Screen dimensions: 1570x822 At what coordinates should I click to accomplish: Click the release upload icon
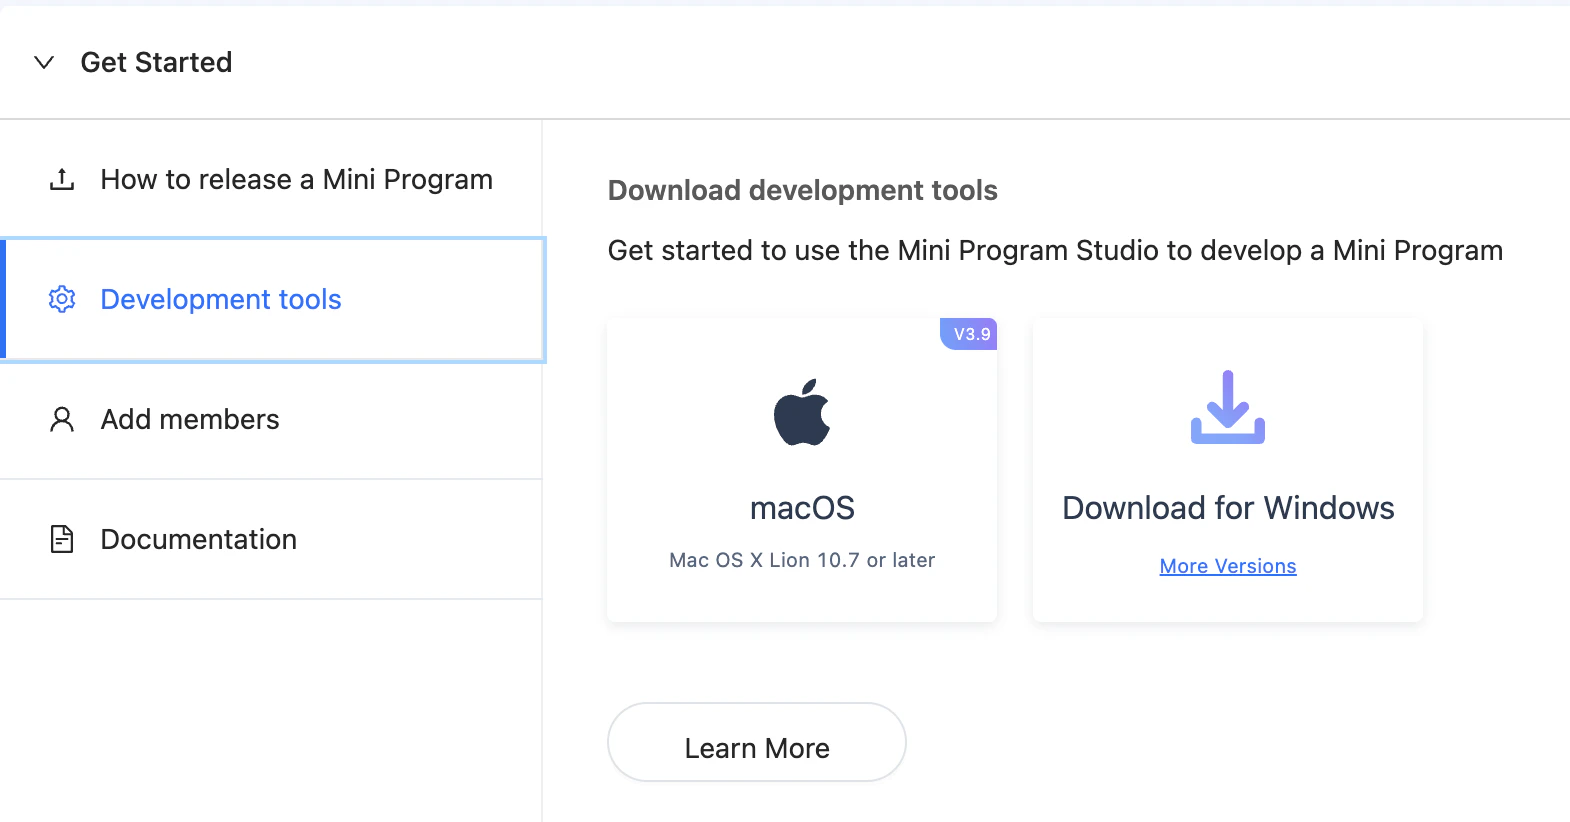pos(62,180)
